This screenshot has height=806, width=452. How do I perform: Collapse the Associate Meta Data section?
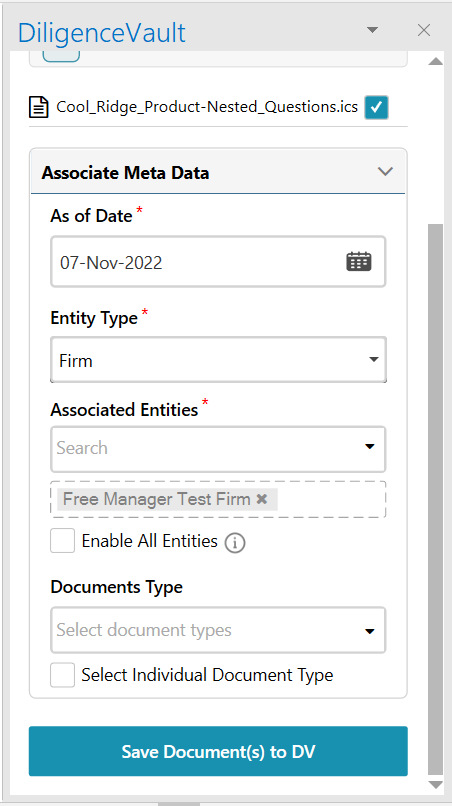coord(385,171)
